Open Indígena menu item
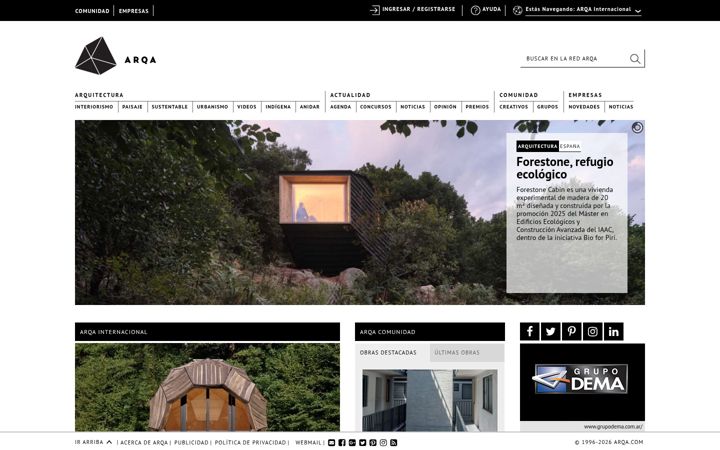The height and width of the screenshot is (450, 720). coord(278,107)
